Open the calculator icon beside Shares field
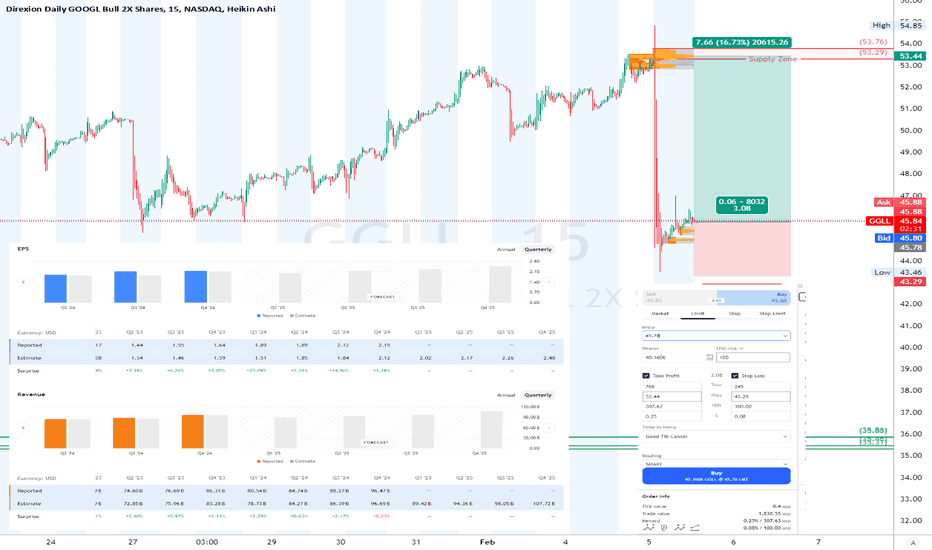This screenshot has width=932, height=550. click(x=709, y=357)
